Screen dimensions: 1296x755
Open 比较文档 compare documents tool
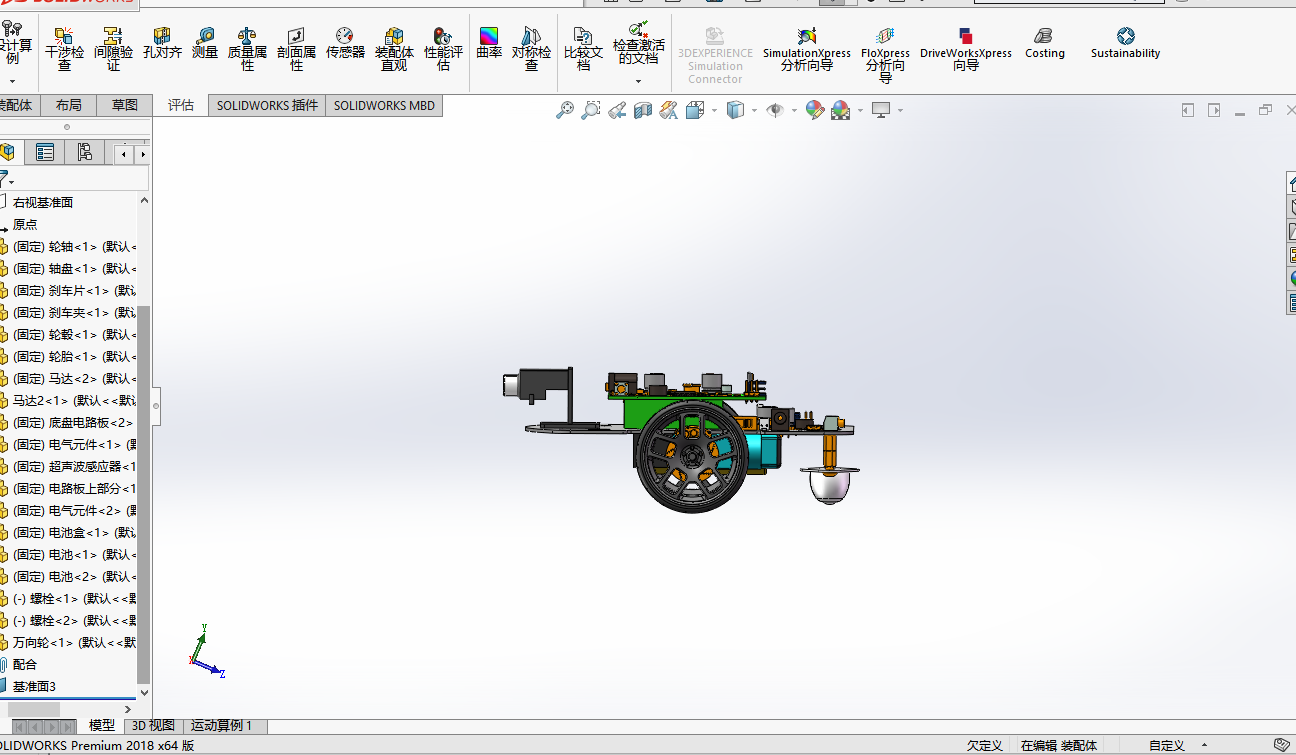tap(583, 50)
